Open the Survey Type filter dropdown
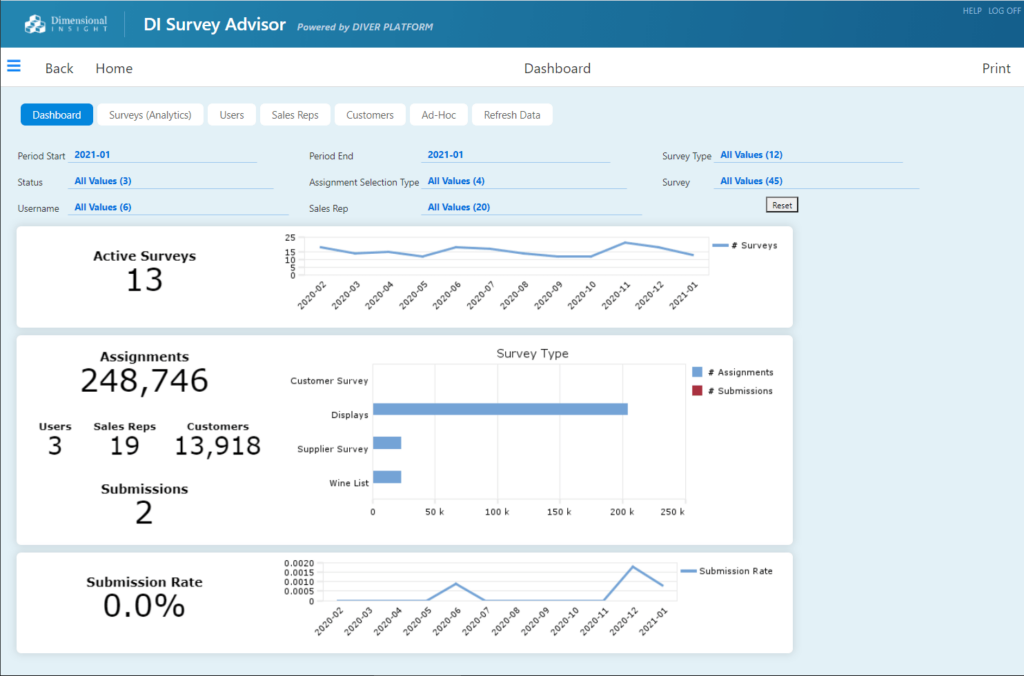This screenshot has height=676, width=1024. [751, 155]
